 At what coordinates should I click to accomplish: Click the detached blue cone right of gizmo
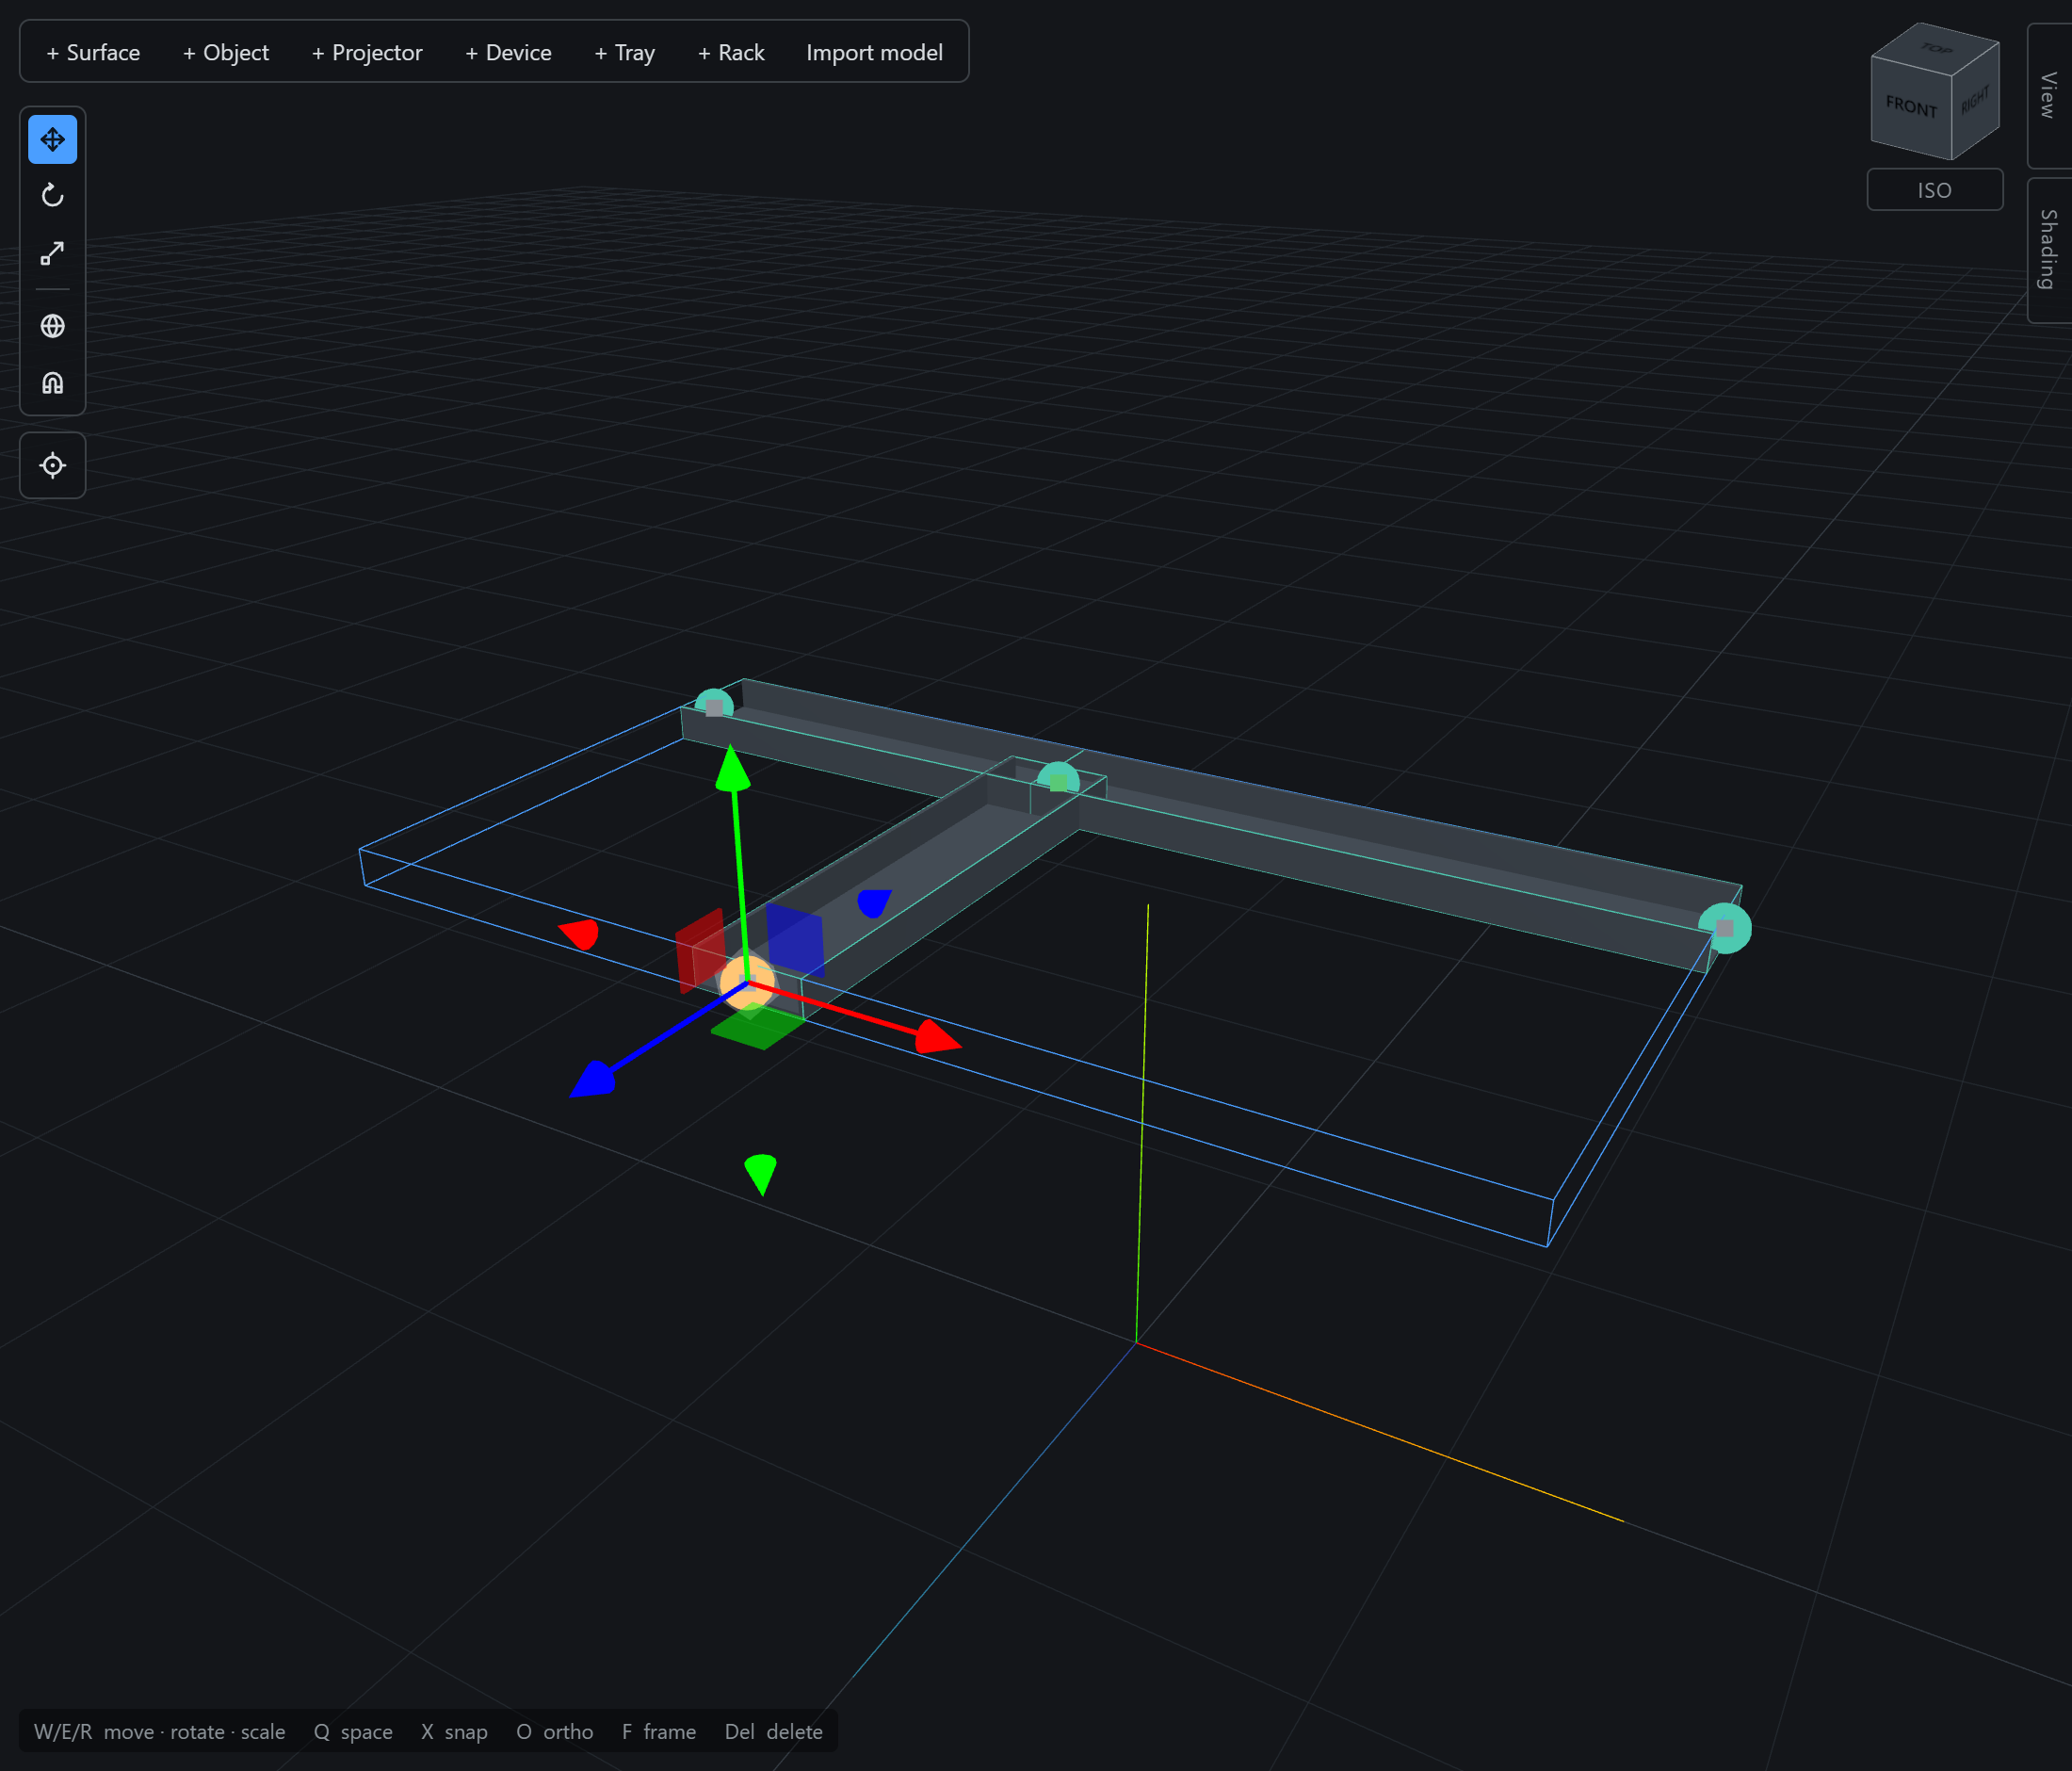point(874,902)
